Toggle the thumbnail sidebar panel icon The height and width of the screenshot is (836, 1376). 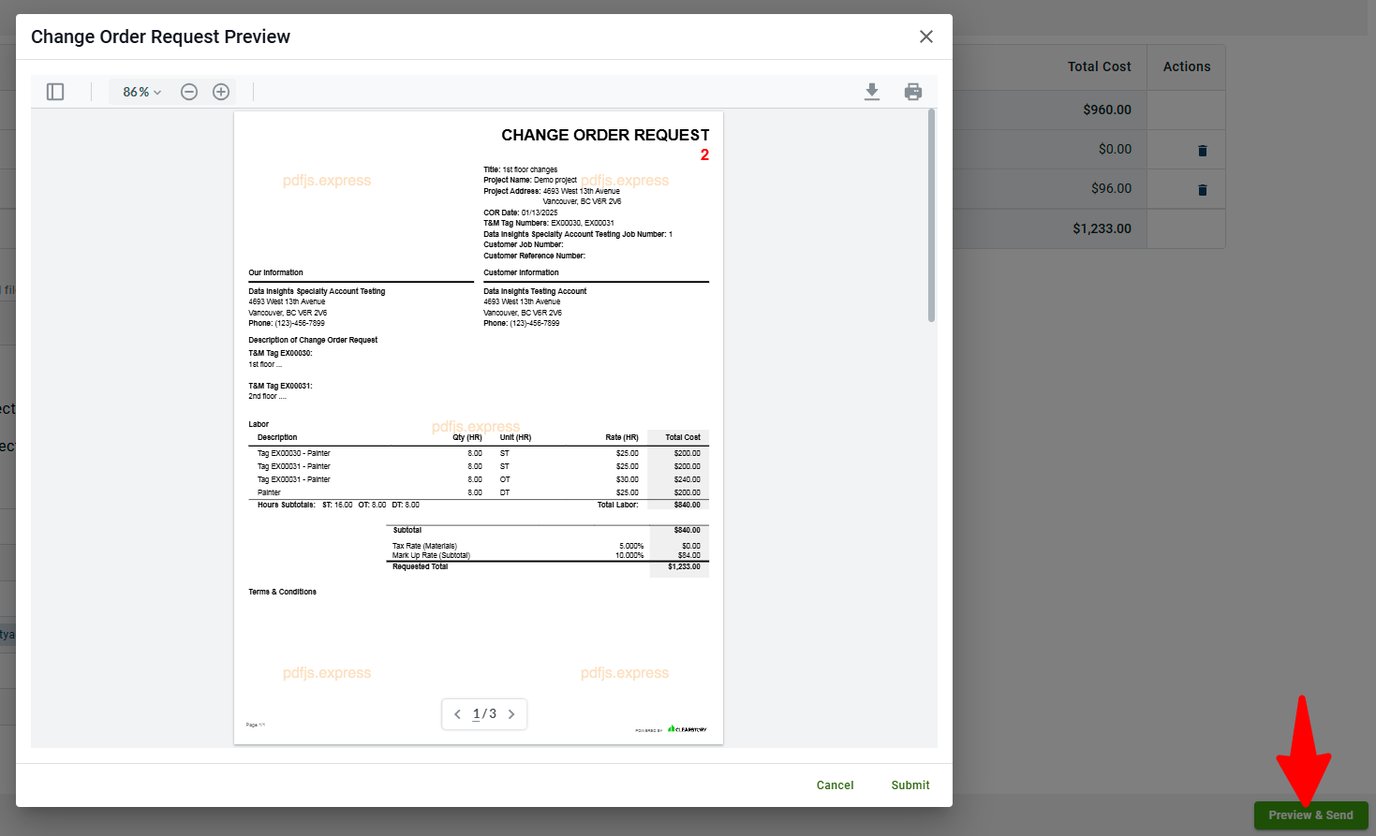click(55, 91)
